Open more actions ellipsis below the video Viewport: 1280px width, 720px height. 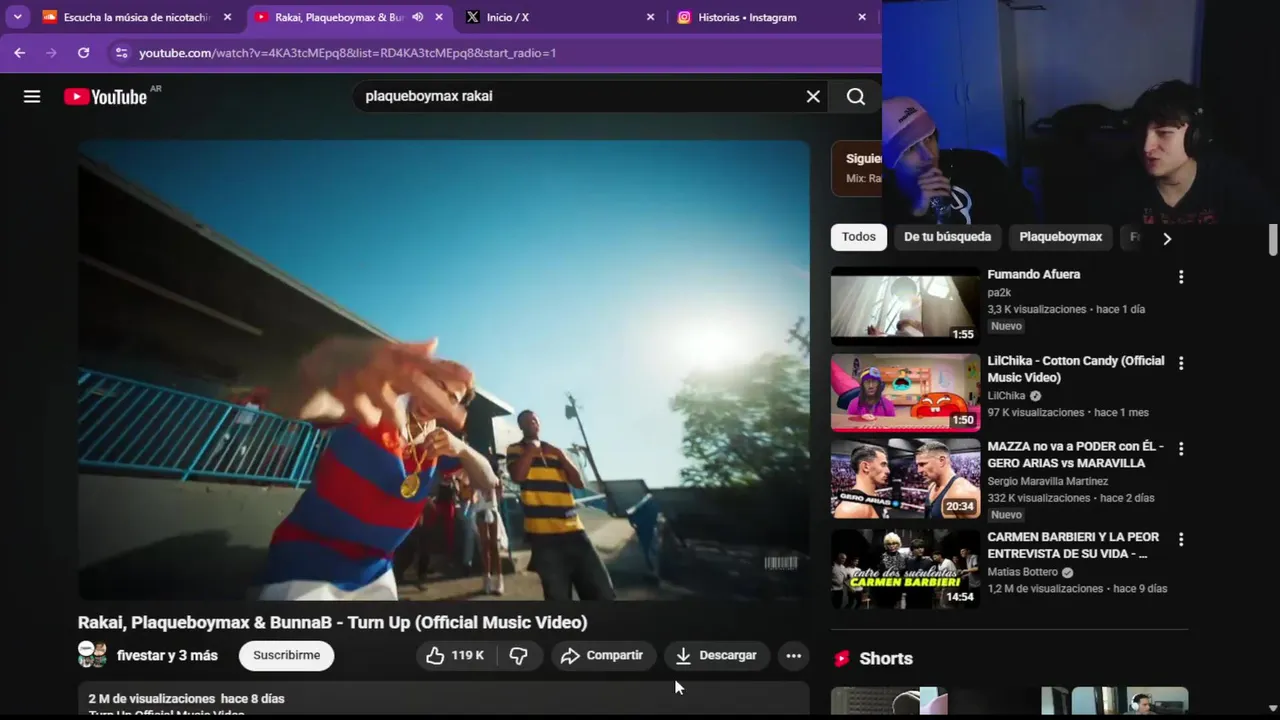793,656
